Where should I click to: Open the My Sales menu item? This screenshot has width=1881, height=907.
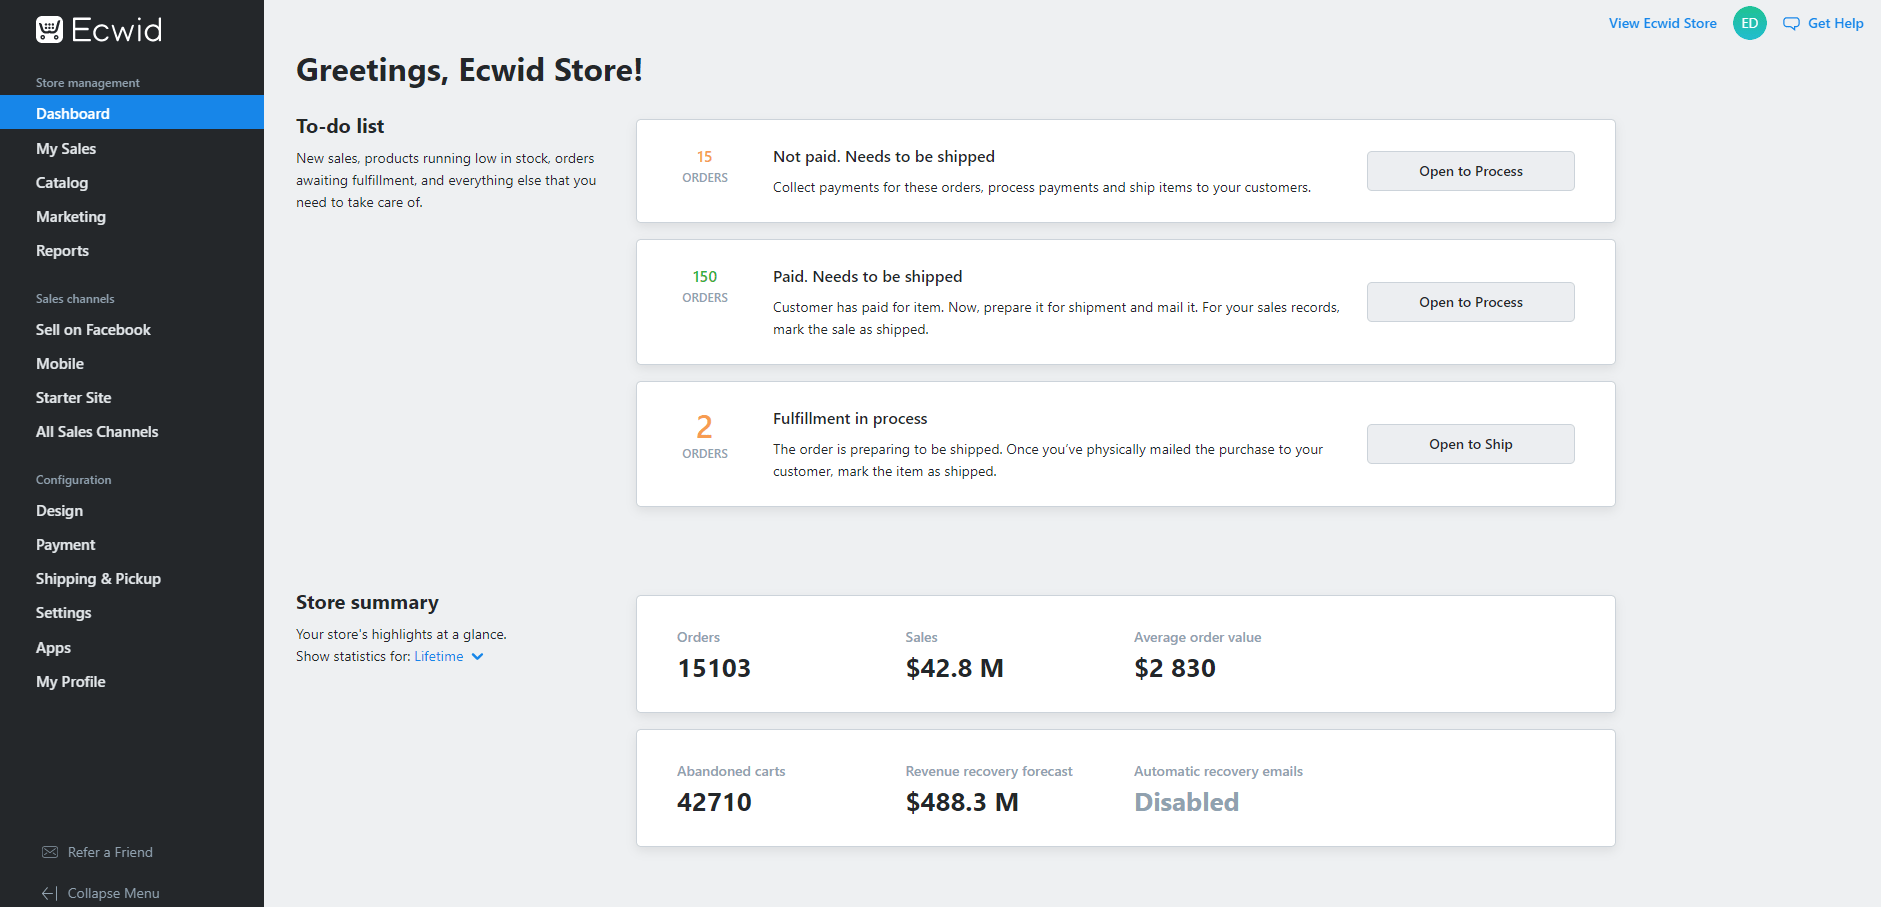point(66,148)
